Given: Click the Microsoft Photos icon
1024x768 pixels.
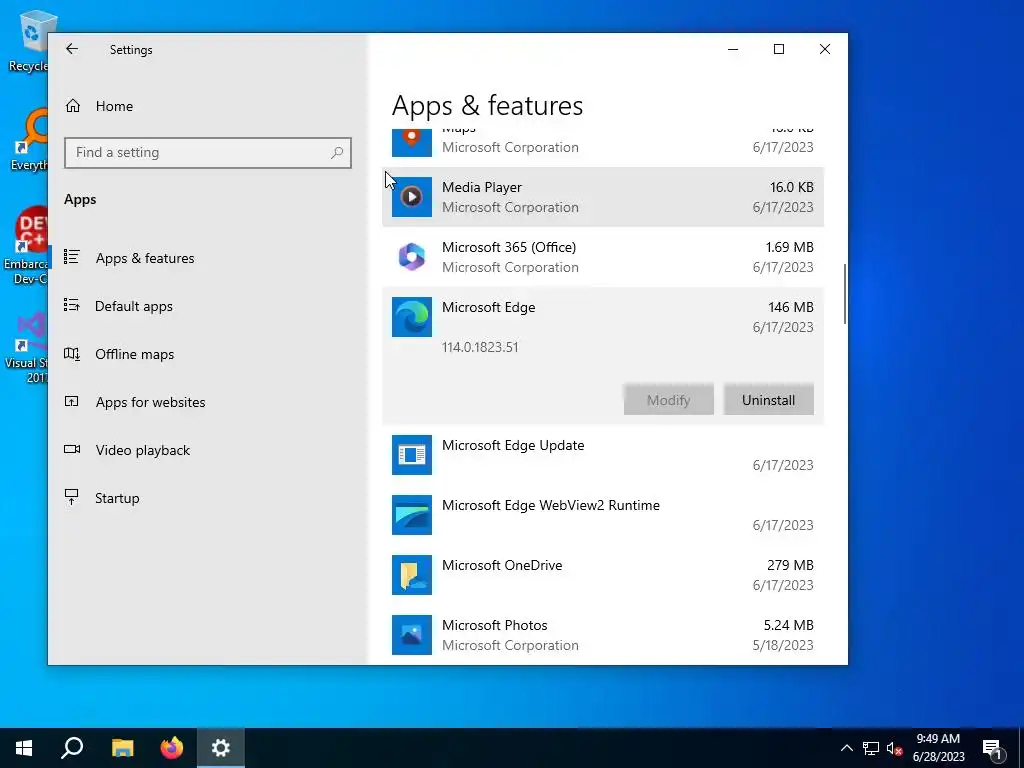Looking at the screenshot, I should 411,635.
